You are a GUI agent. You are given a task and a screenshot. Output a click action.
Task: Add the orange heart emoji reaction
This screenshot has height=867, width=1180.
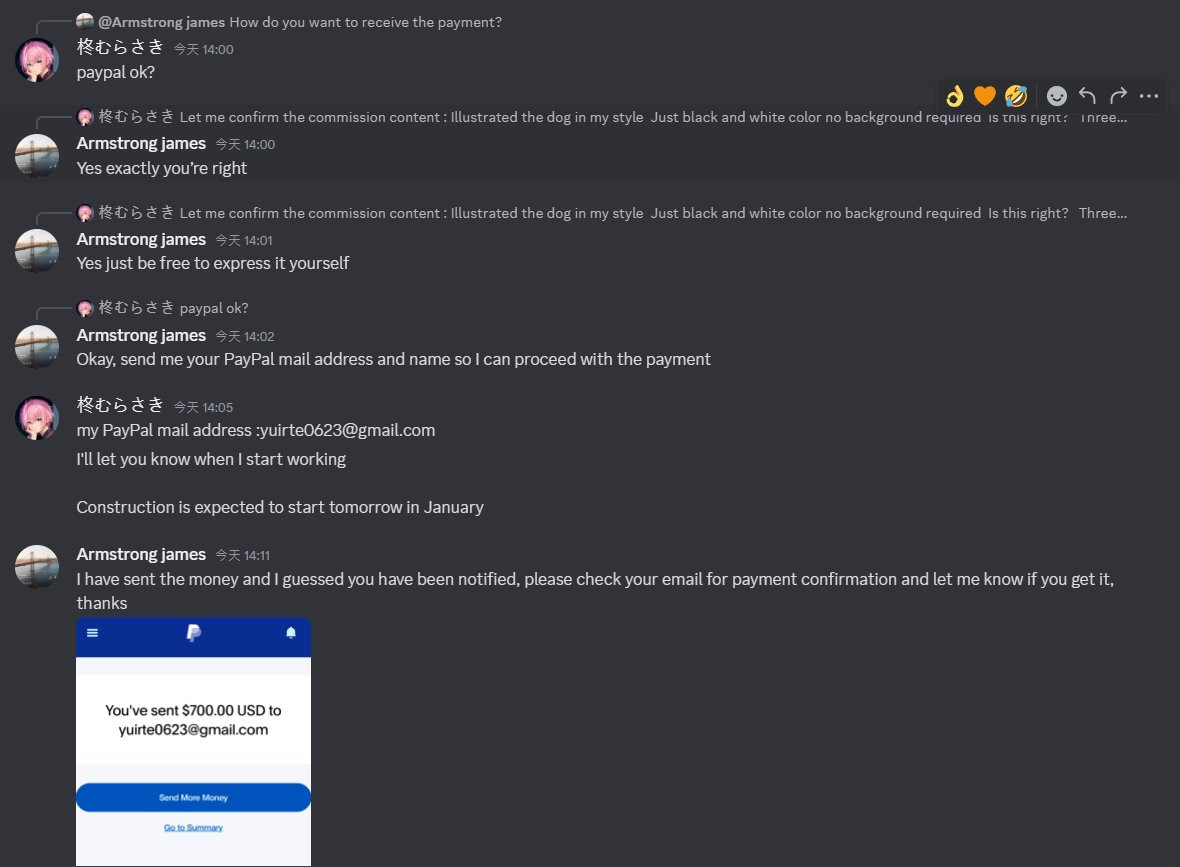(984, 96)
